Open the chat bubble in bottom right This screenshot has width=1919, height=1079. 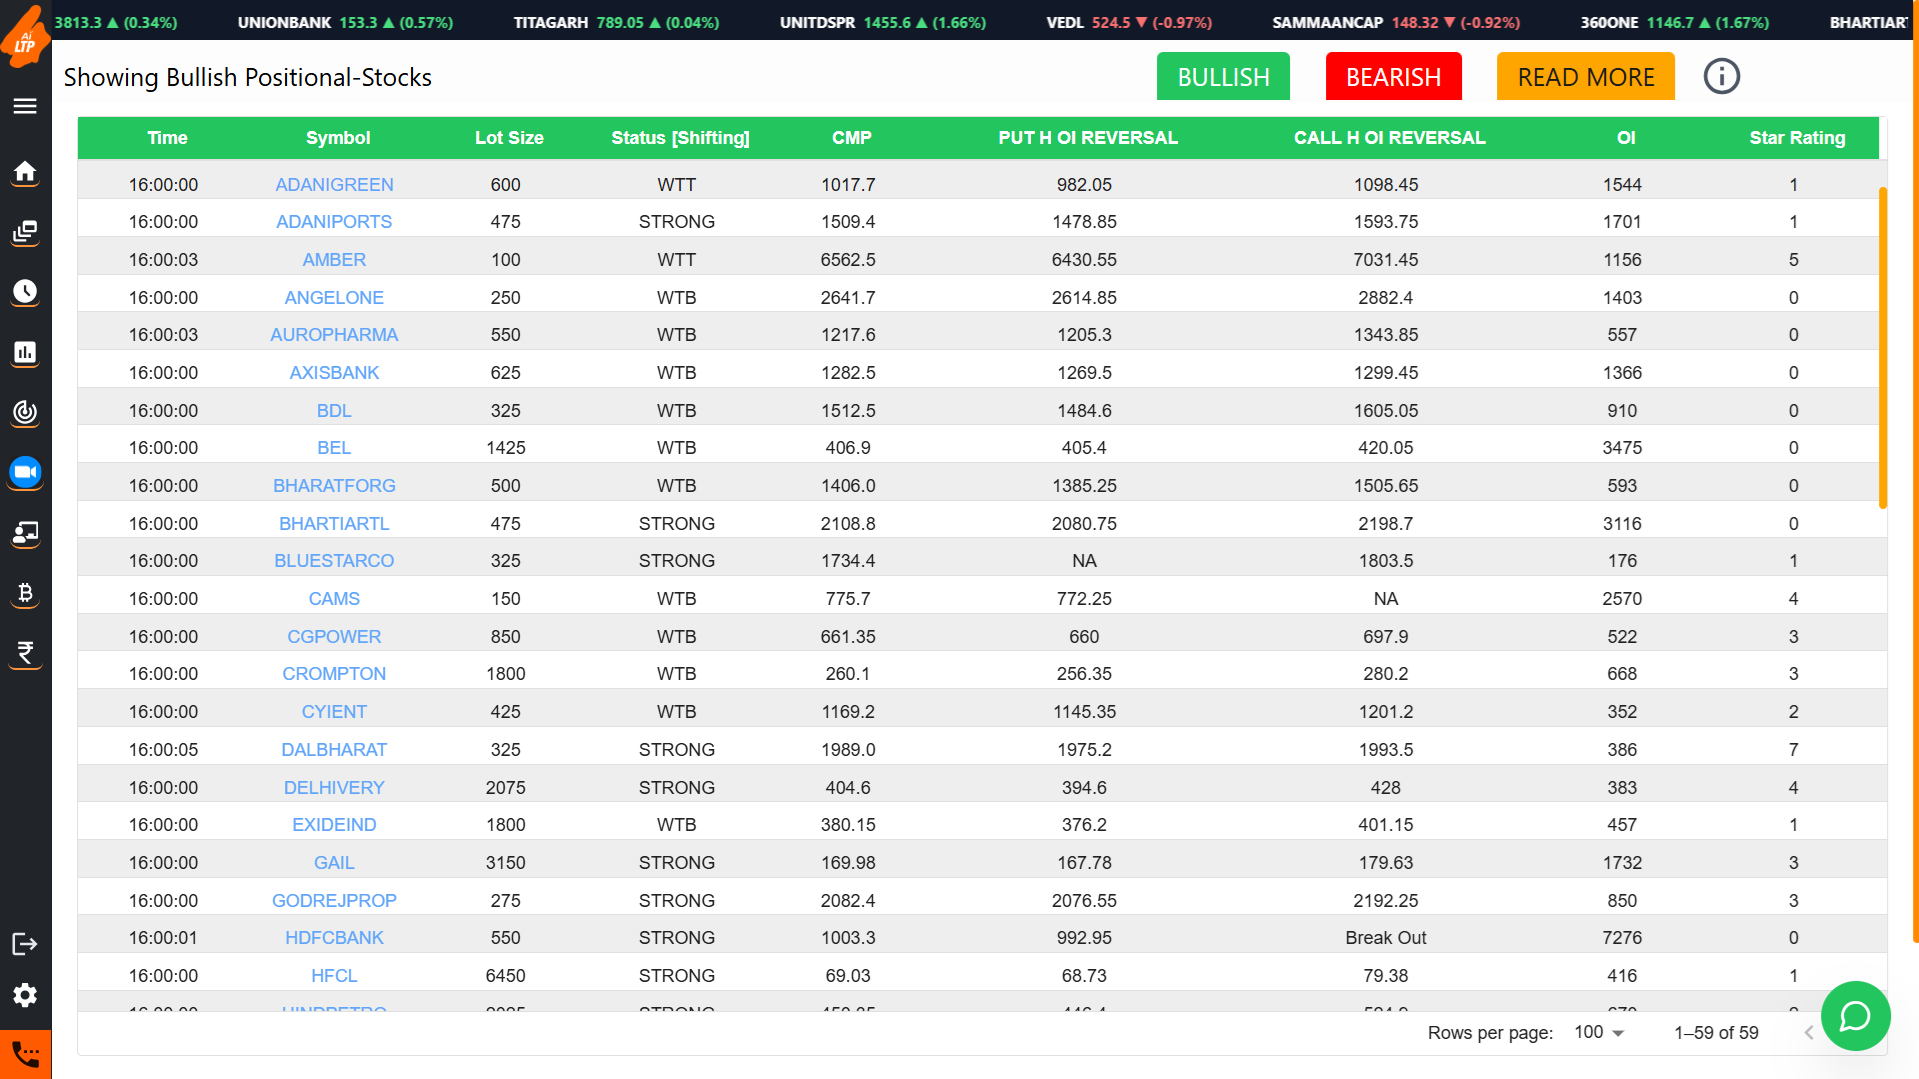(1855, 1016)
